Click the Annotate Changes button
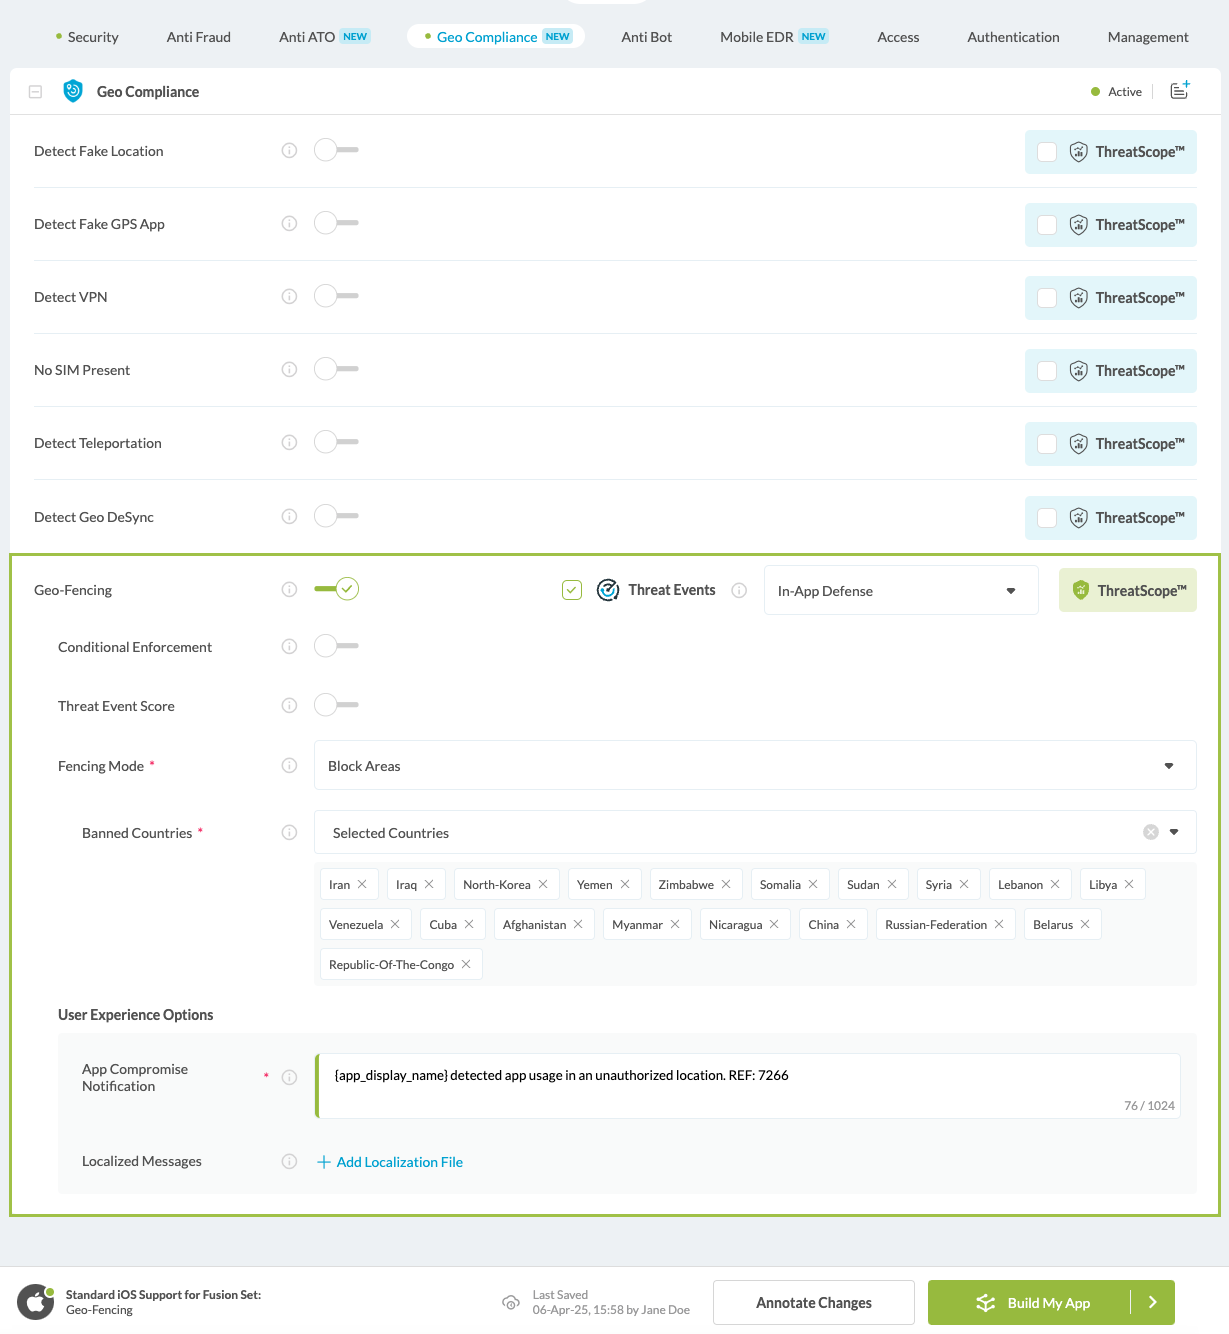 click(x=813, y=1302)
